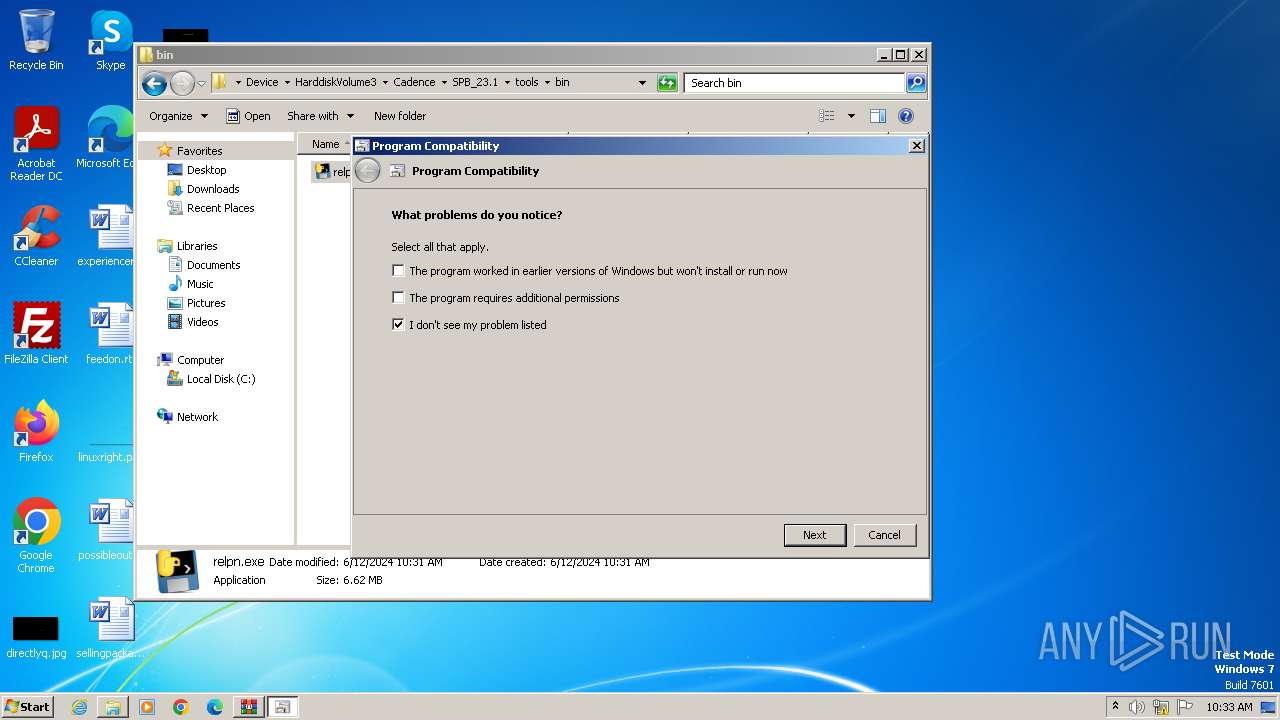Open Downloads in navigation pane
Viewport: 1280px width, 720px height.
point(213,189)
